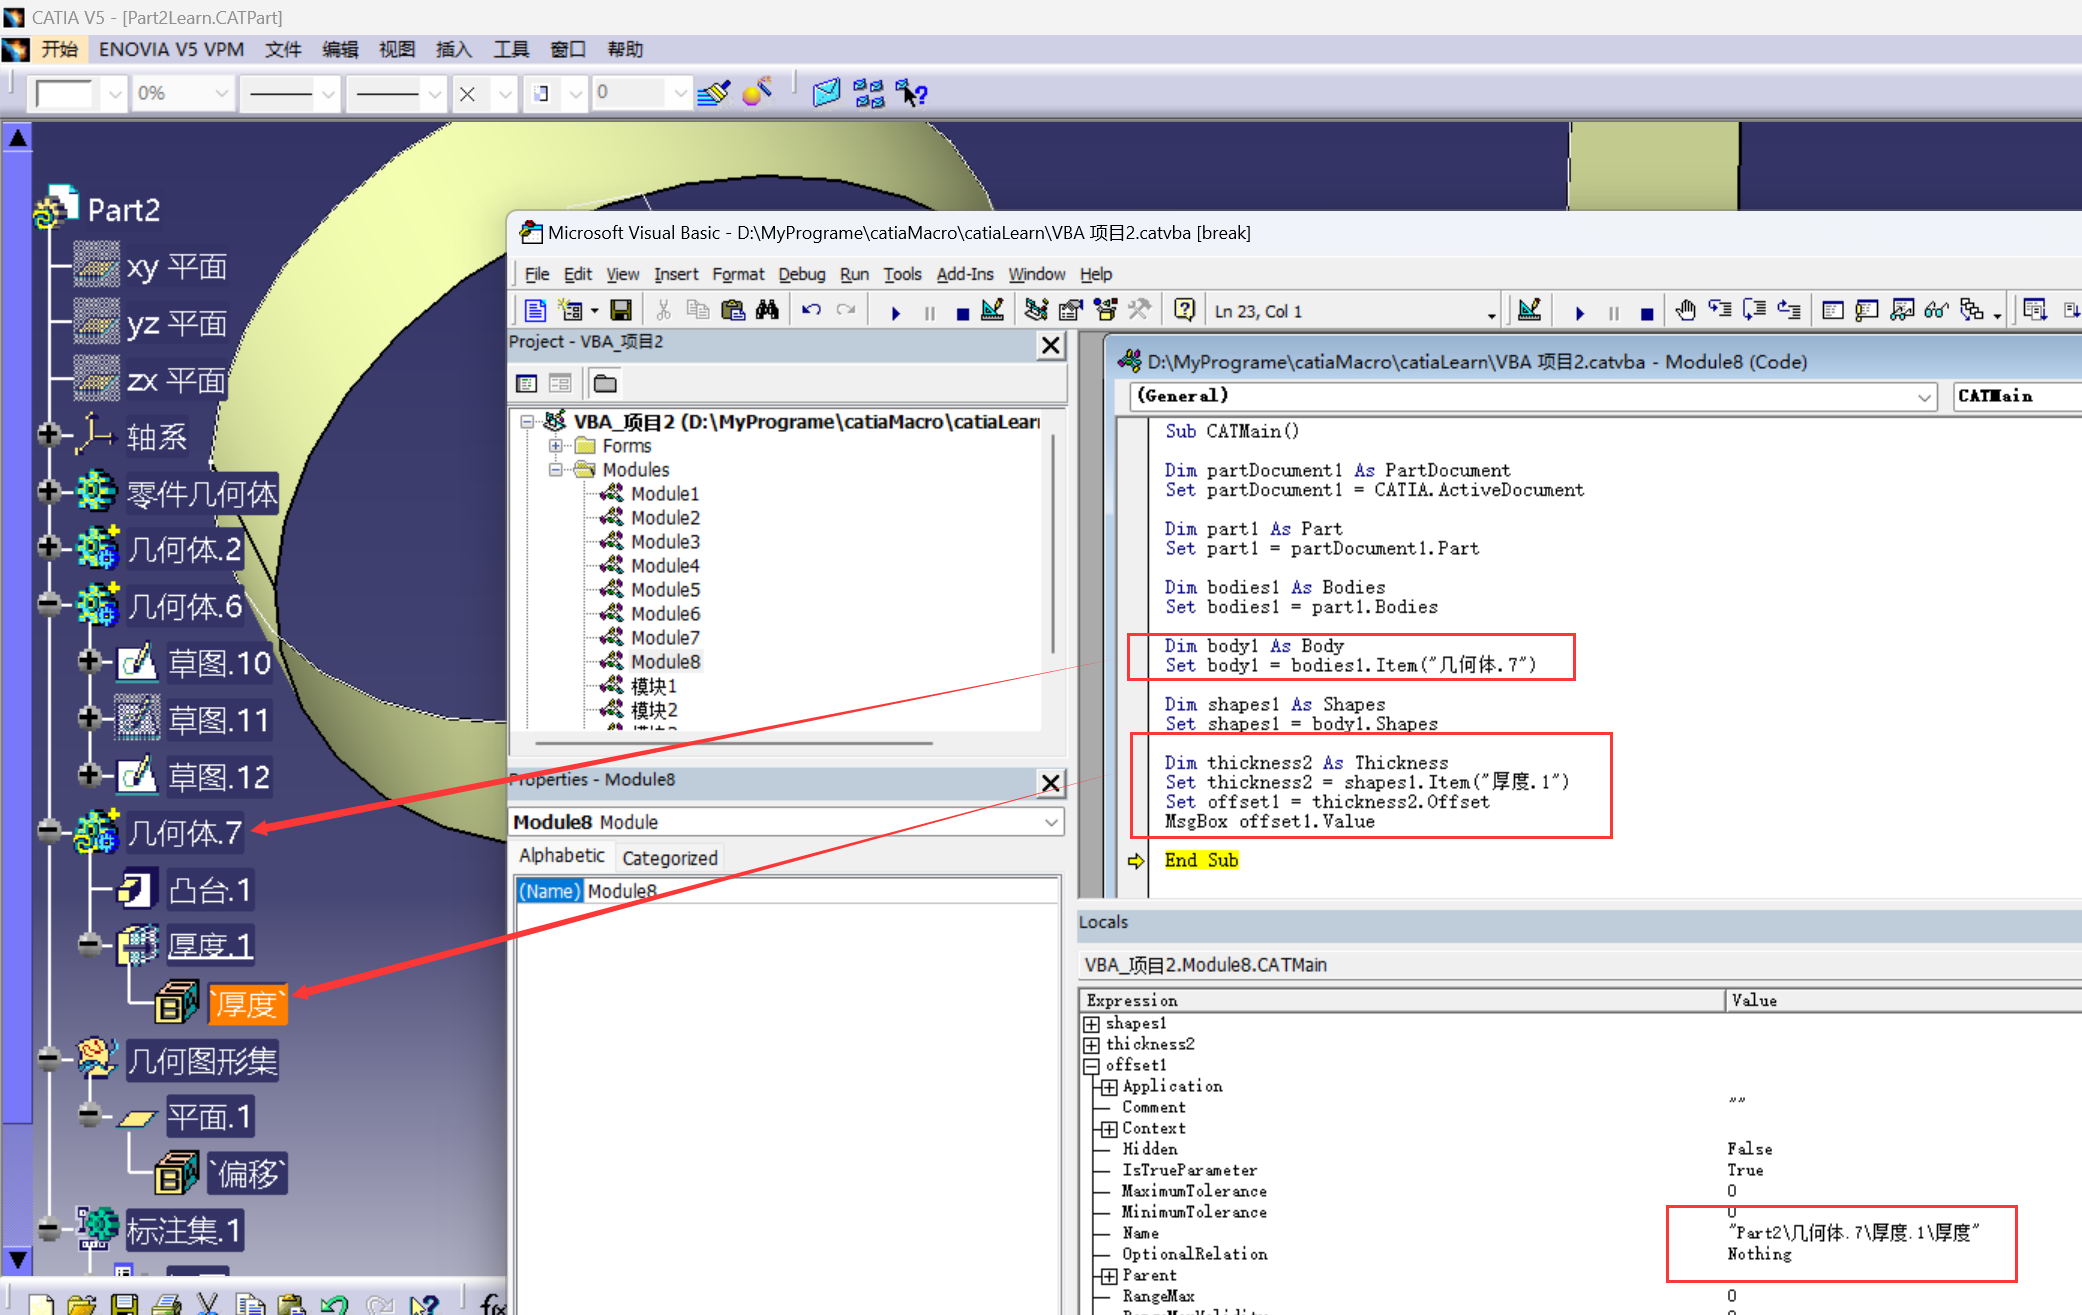Expand shapes1 in Locals window
Screen dimensions: 2082x1315
pyautogui.click(x=1092, y=1024)
